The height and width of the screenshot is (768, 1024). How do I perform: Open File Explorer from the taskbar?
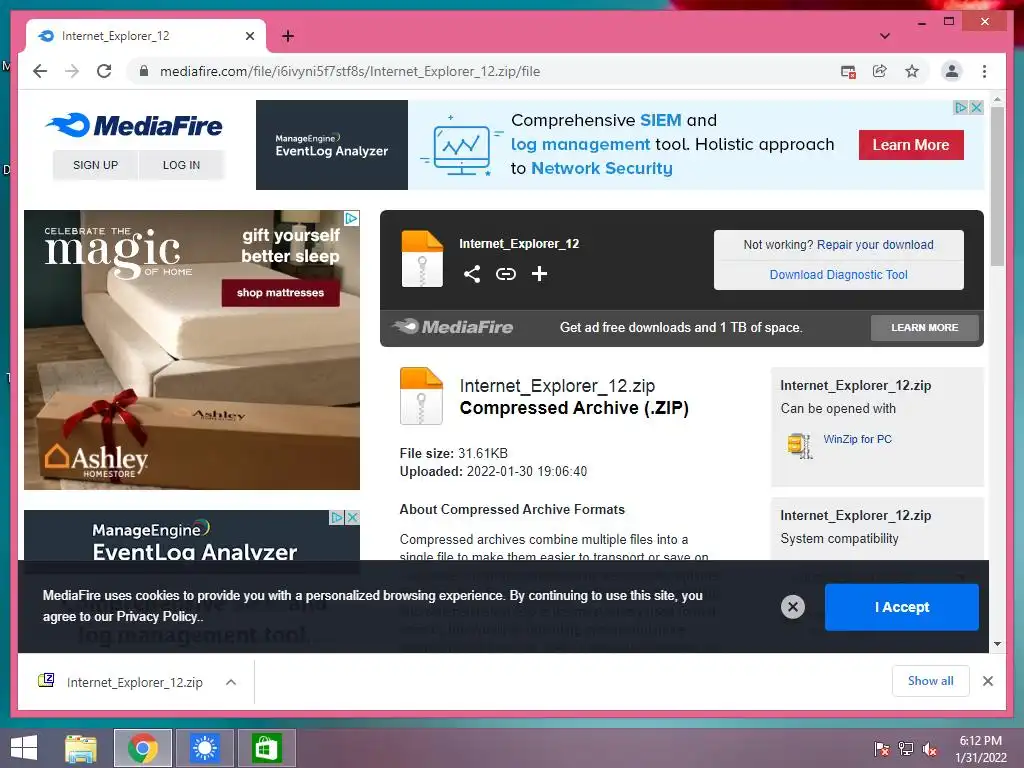(x=81, y=748)
